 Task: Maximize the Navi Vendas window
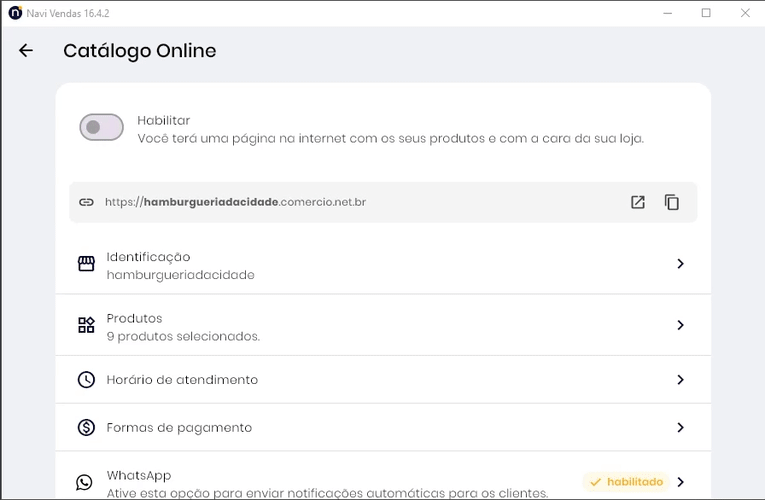pos(706,13)
